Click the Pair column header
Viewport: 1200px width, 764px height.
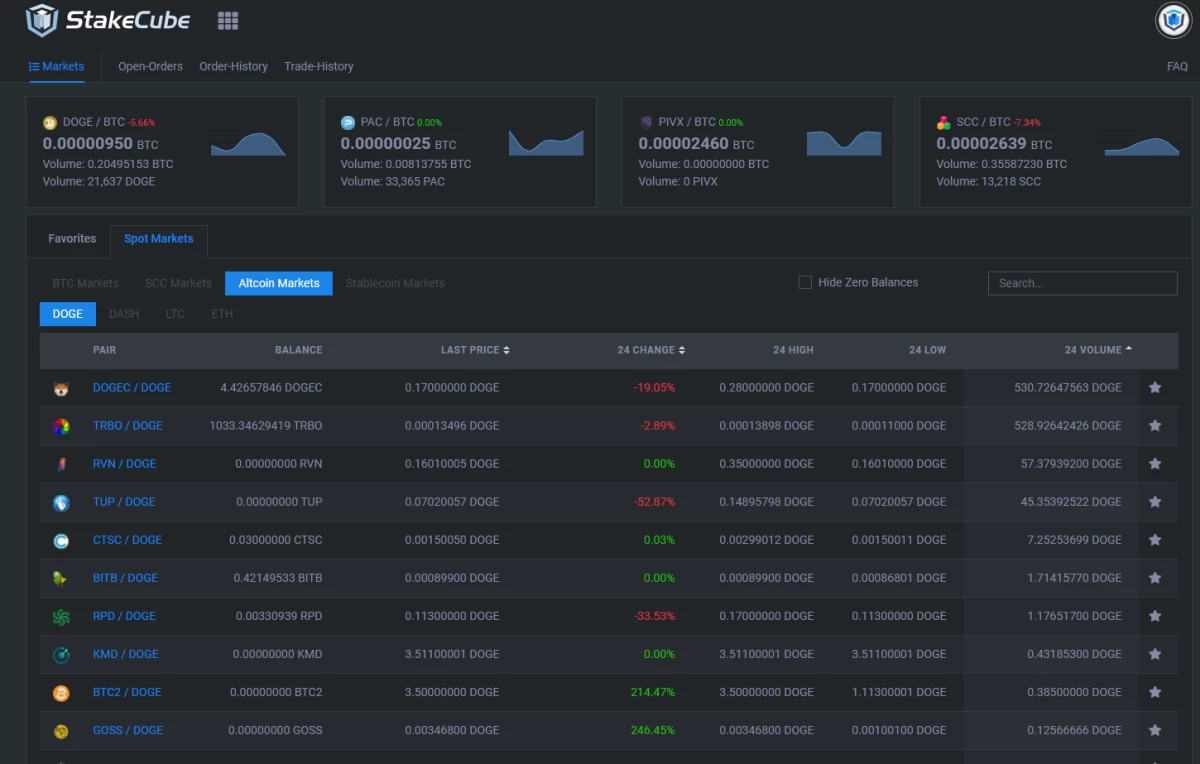(104, 350)
